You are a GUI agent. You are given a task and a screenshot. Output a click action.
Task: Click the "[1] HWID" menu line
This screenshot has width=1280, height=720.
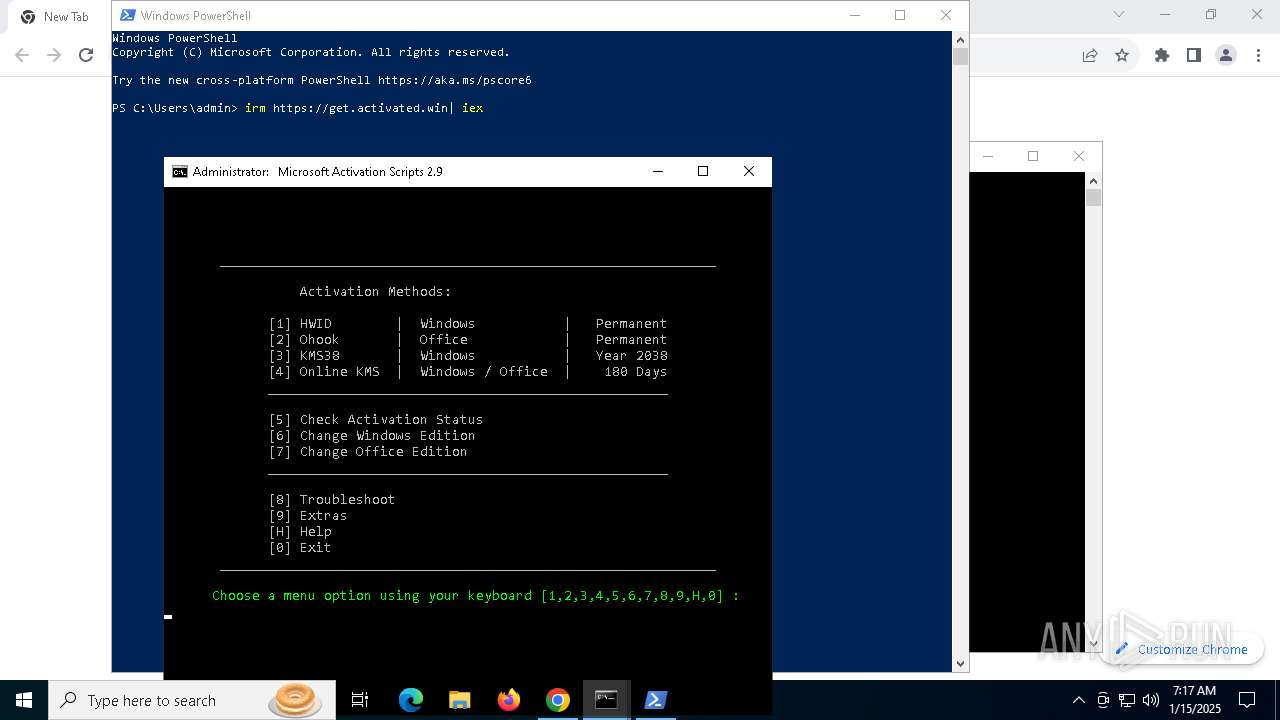467,324
